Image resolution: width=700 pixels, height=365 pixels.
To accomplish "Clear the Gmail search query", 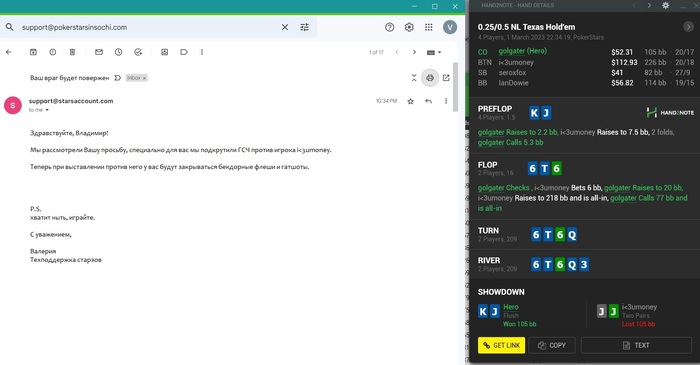I will 285,27.
